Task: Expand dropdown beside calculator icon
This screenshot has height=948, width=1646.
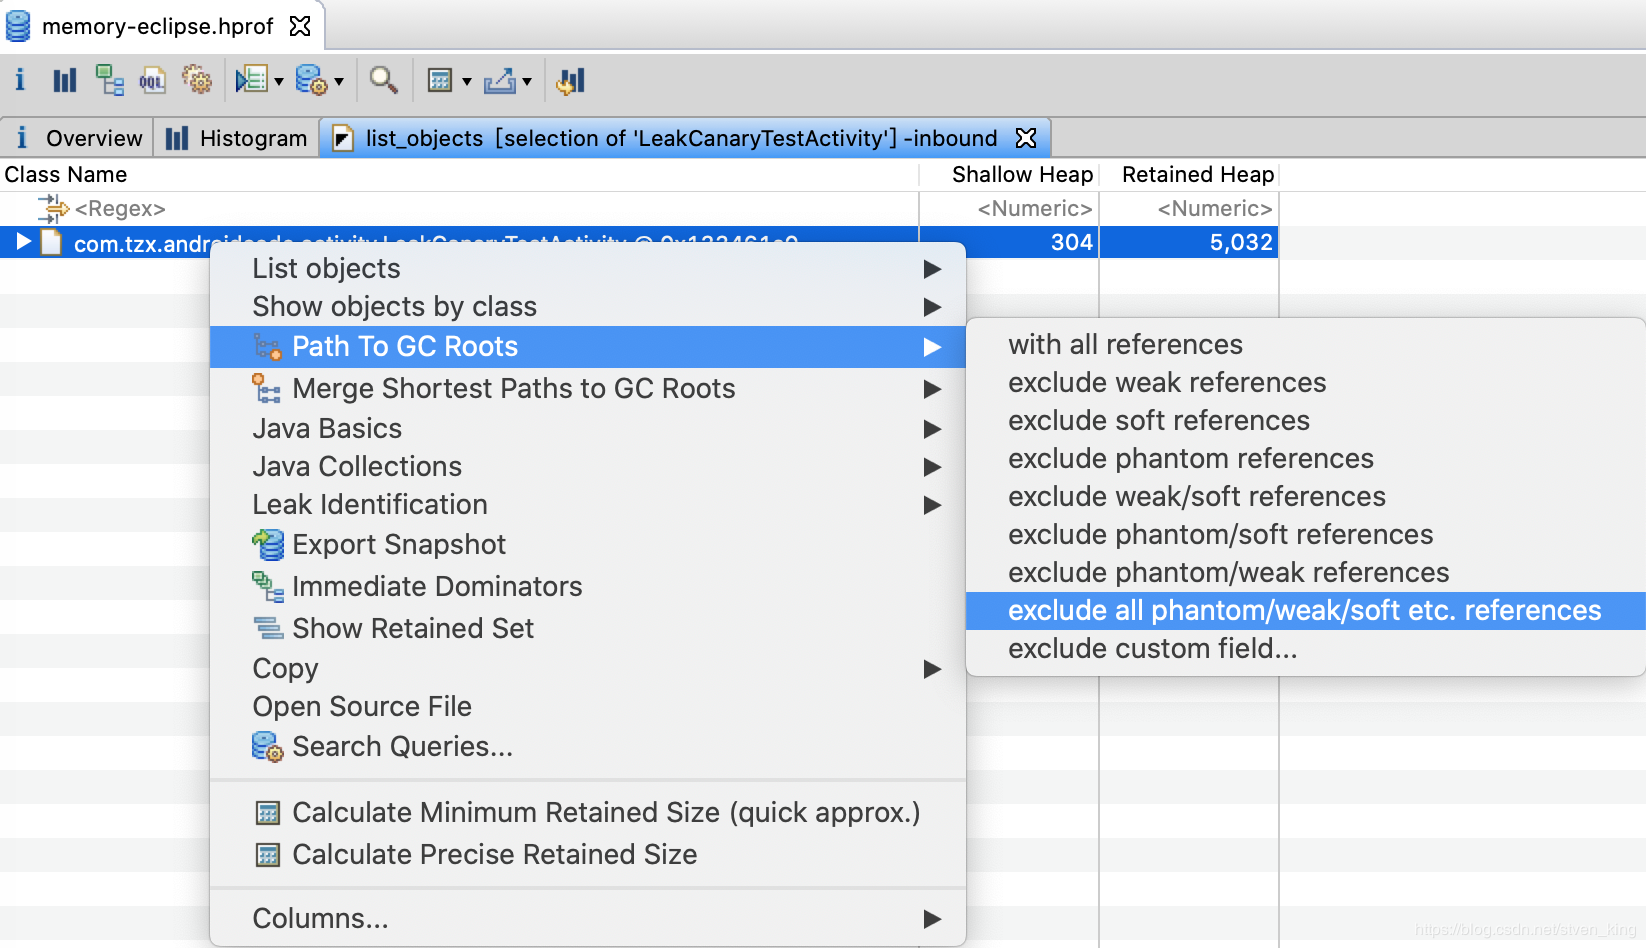Action: click(x=466, y=81)
